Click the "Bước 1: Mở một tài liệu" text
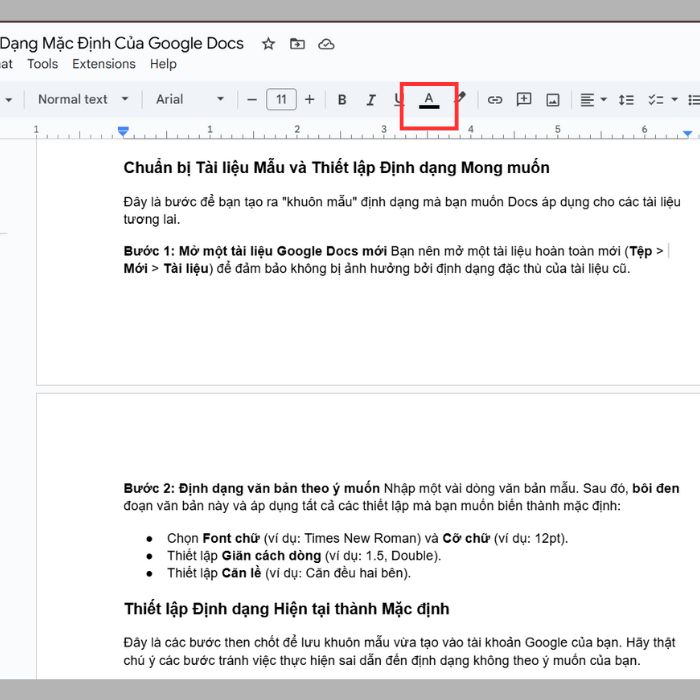 pos(255,251)
